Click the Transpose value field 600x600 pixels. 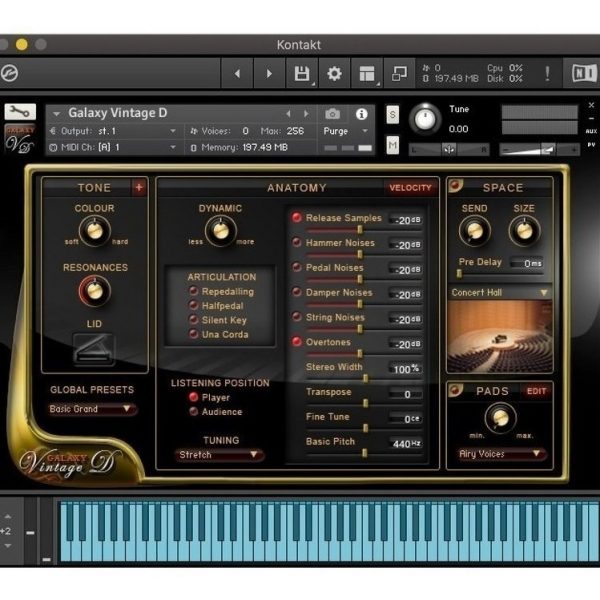coord(406,394)
